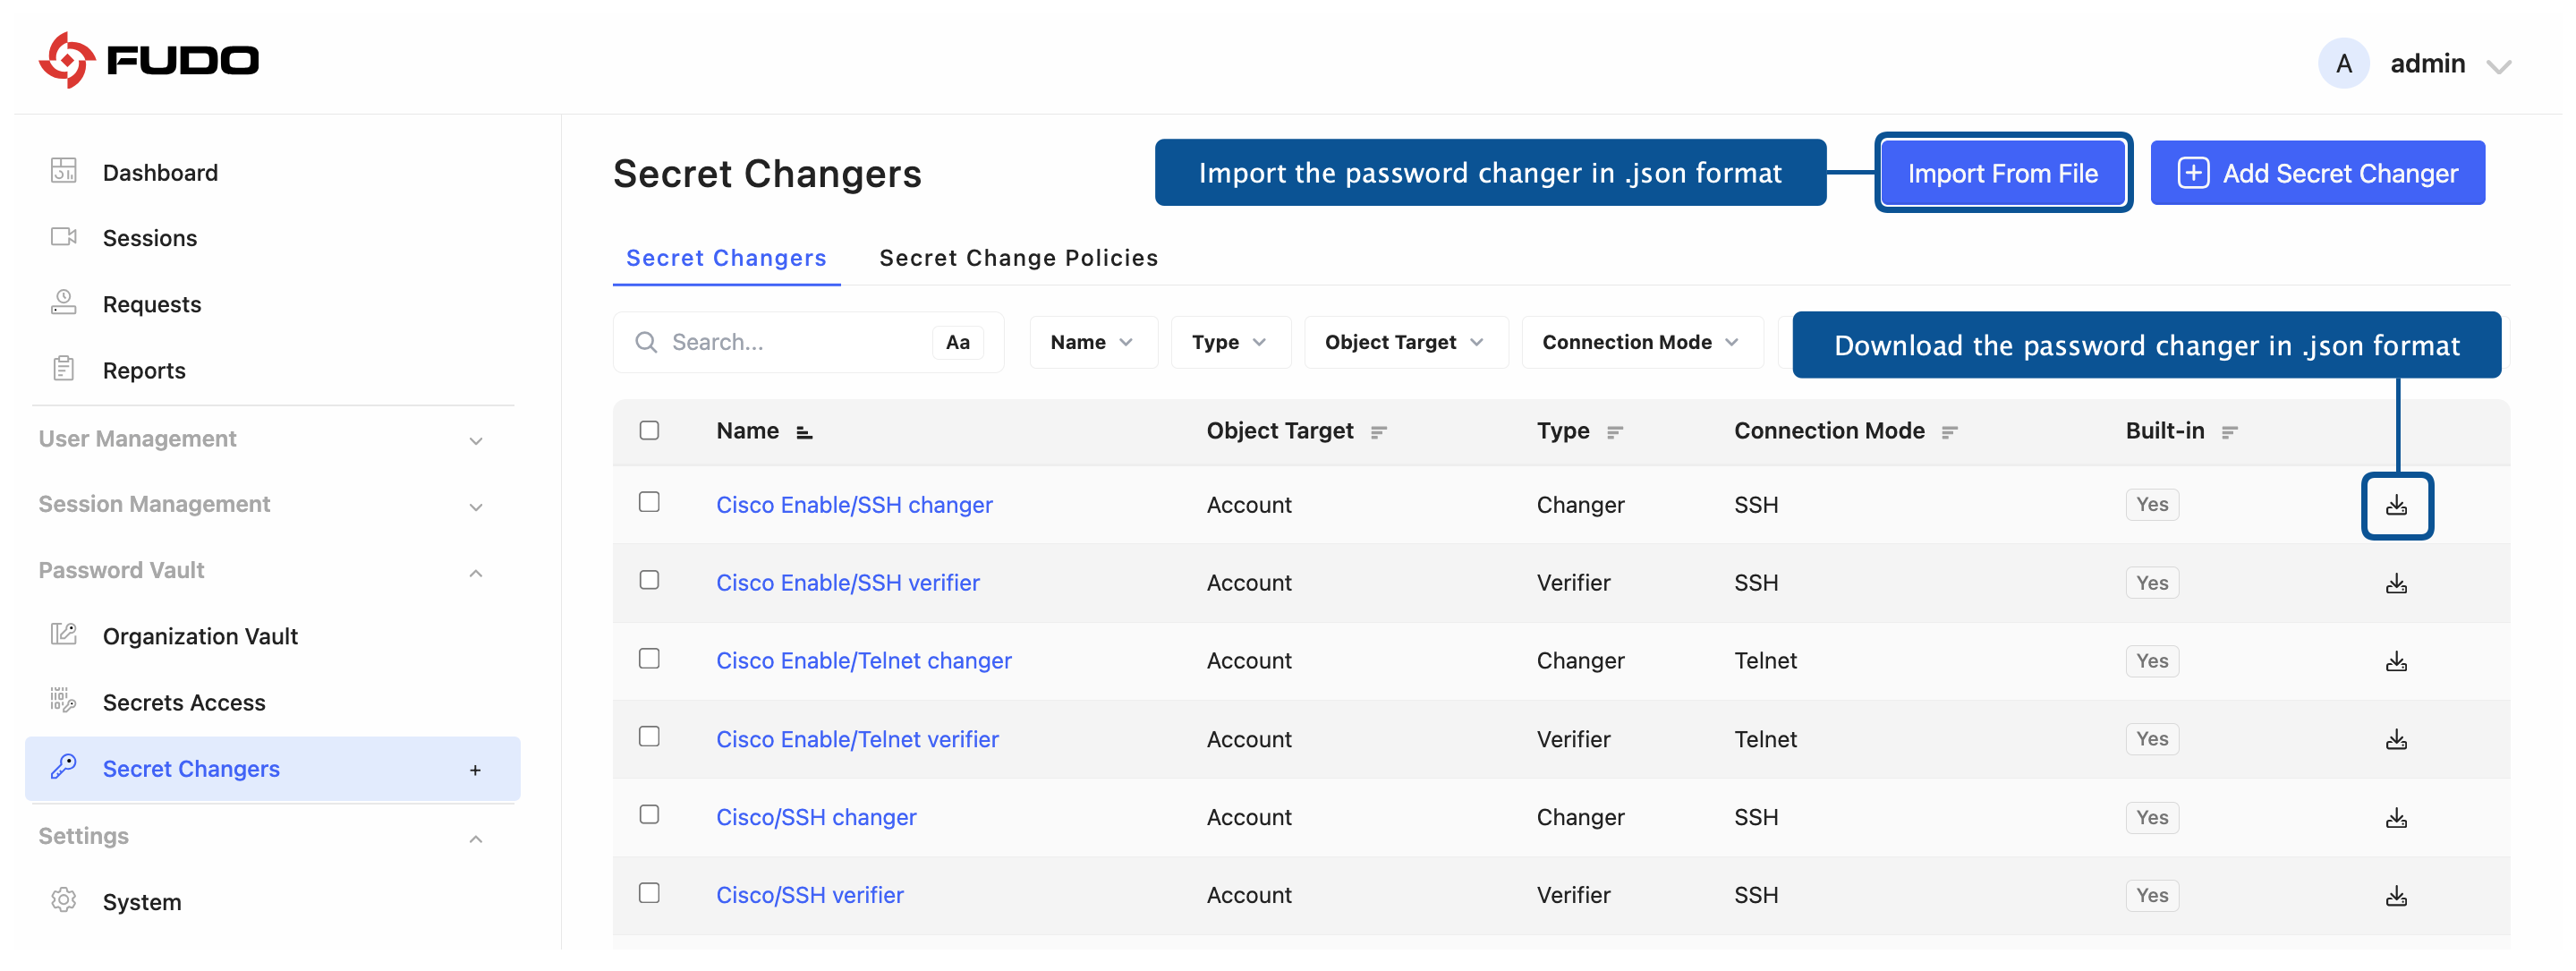Toggle the Aa case-sensitive search option

click(957, 342)
